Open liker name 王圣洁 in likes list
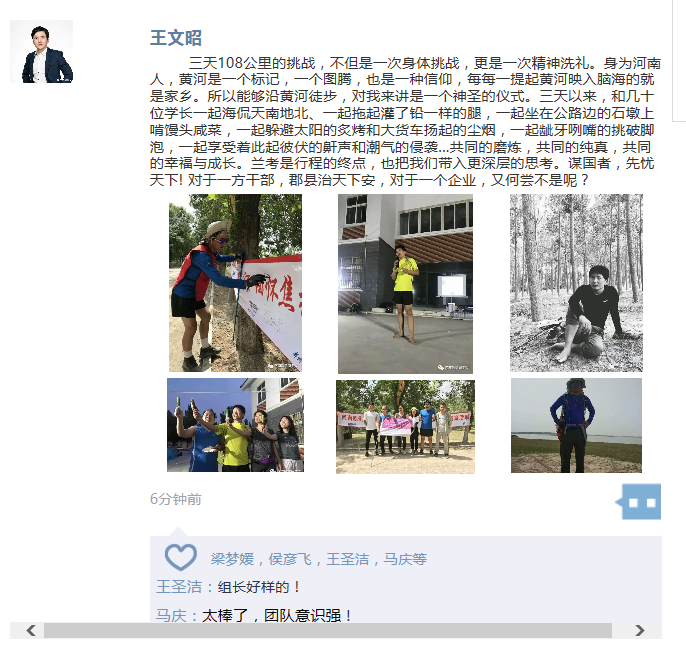Image resolution: width=686 pixels, height=655 pixels. point(347,559)
